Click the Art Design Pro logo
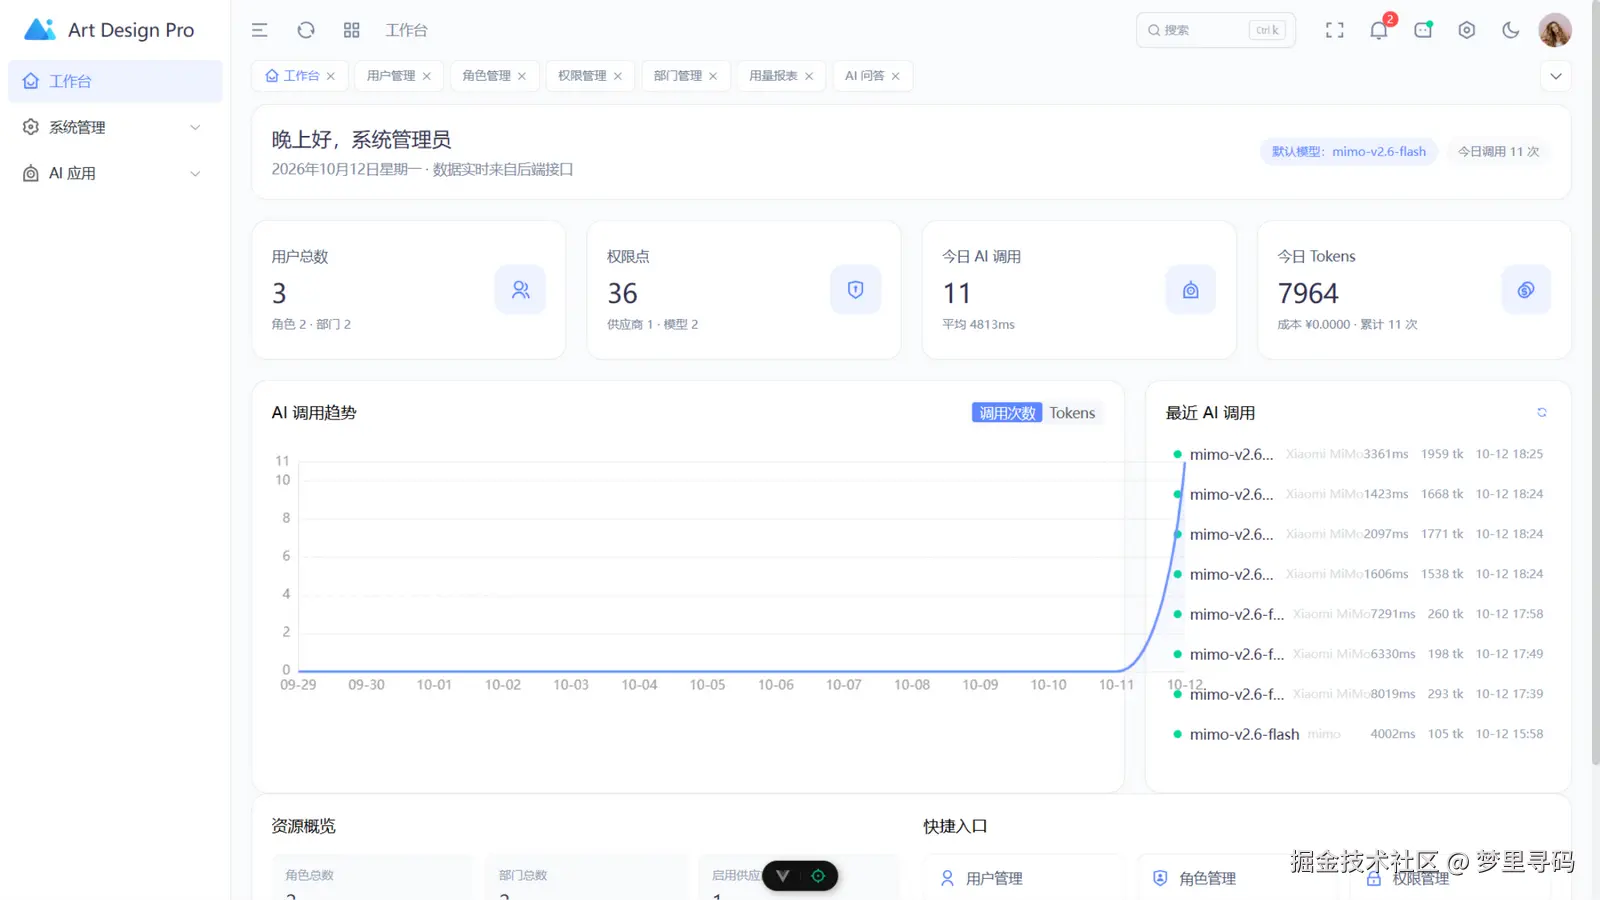The image size is (1600, 900). click(x=109, y=30)
